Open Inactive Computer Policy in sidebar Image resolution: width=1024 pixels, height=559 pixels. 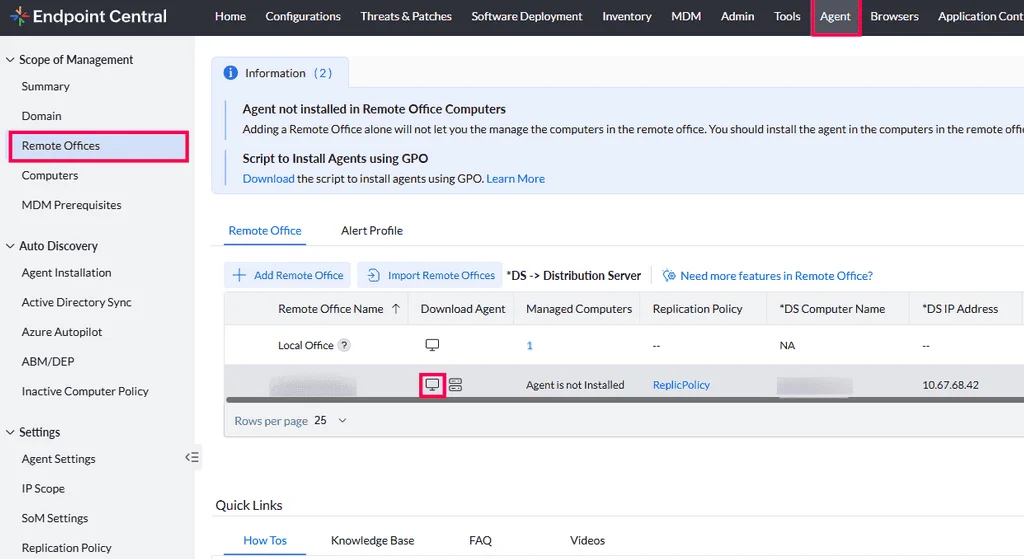click(x=85, y=391)
